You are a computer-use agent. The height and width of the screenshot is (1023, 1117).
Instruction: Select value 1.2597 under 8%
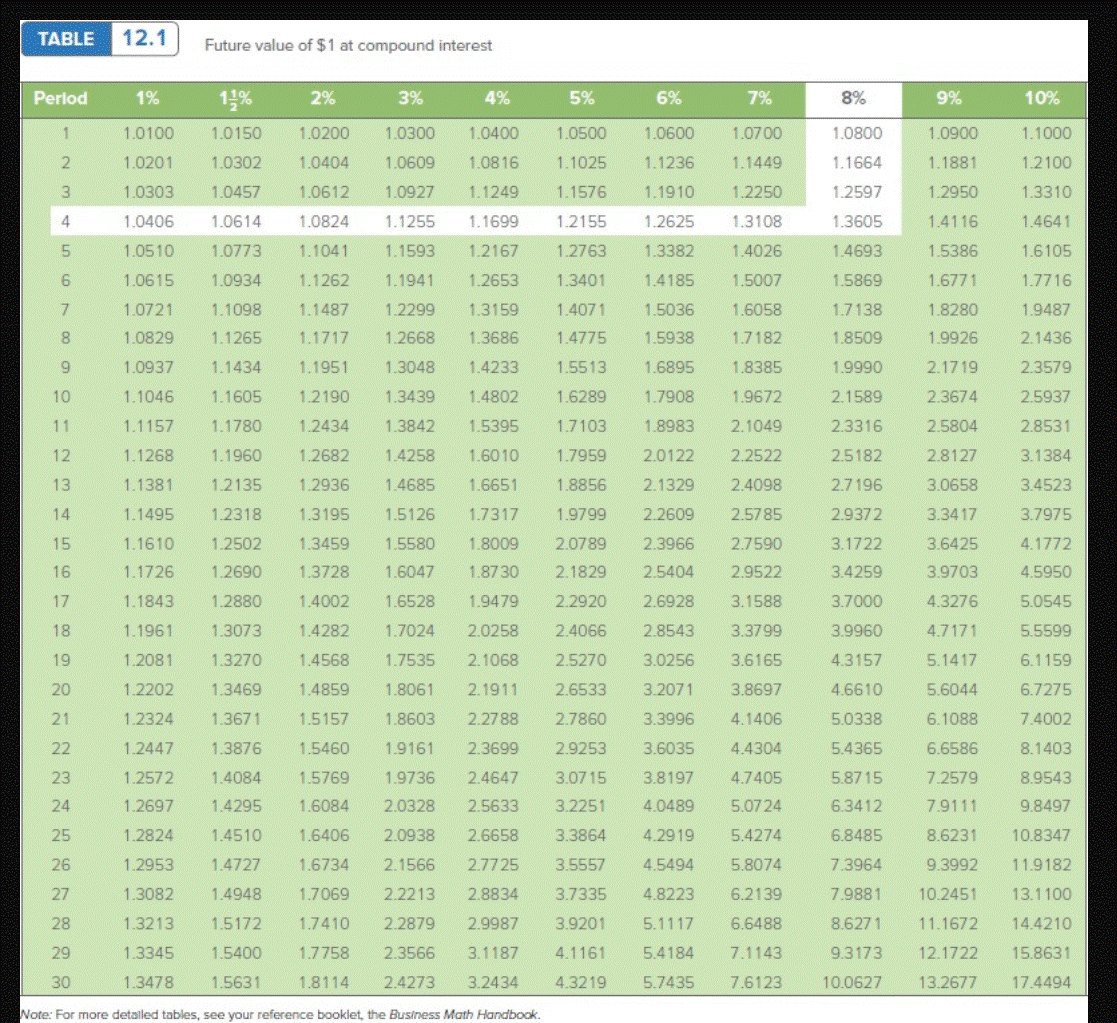[857, 192]
